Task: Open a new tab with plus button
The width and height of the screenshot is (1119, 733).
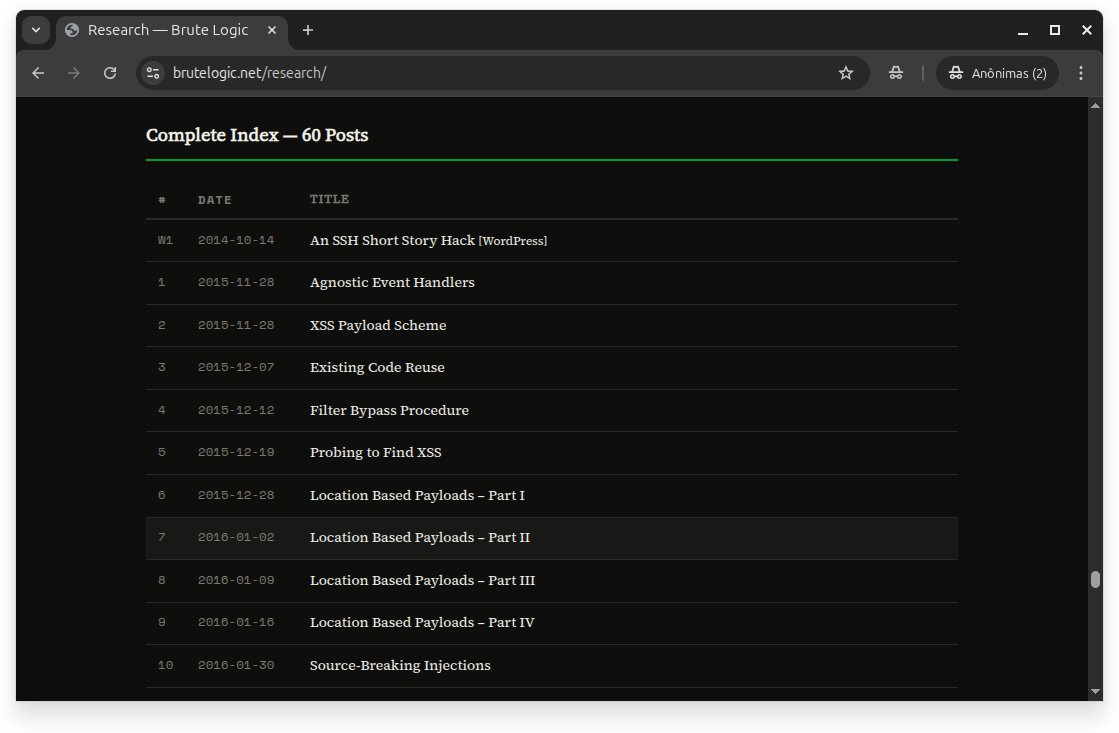Action: [308, 30]
